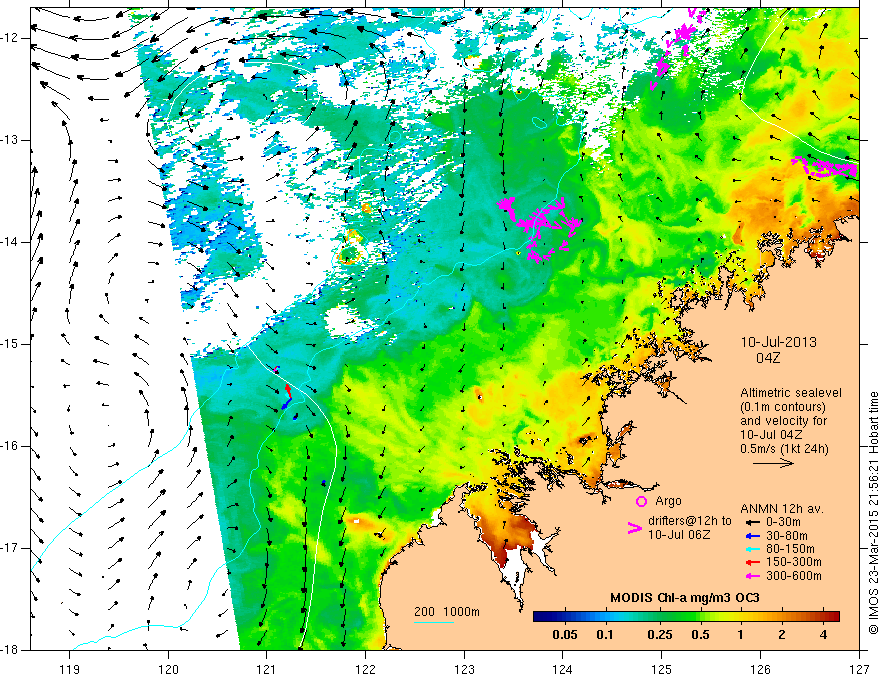Click the '0-30m' depth label

point(783,522)
